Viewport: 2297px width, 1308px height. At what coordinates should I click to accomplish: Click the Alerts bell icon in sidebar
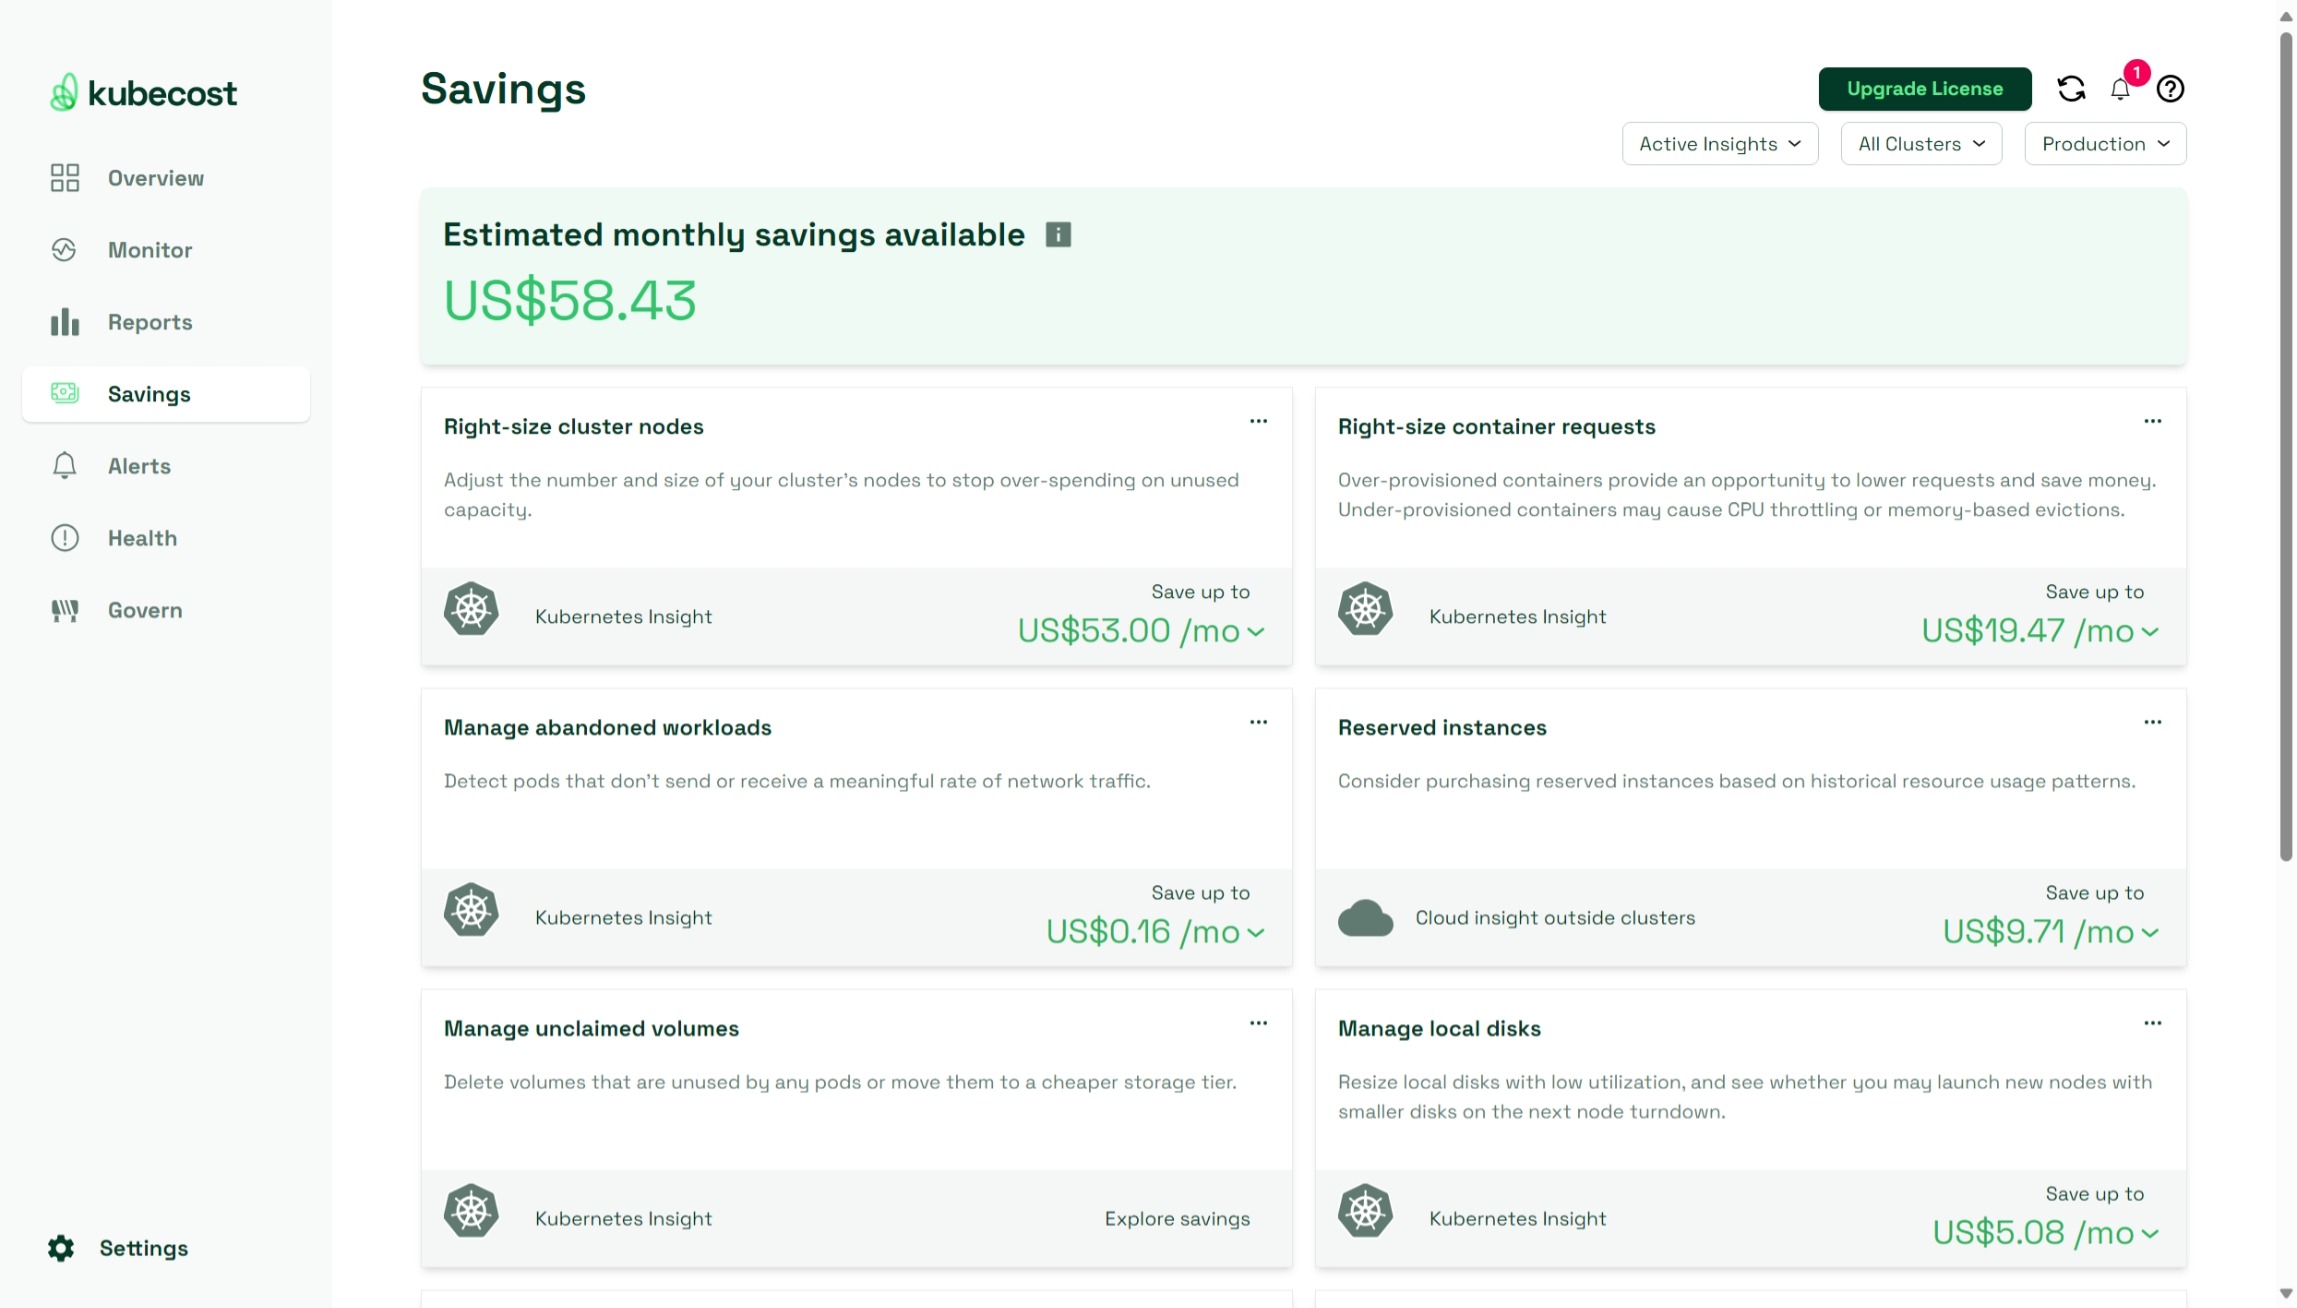[x=64, y=466]
